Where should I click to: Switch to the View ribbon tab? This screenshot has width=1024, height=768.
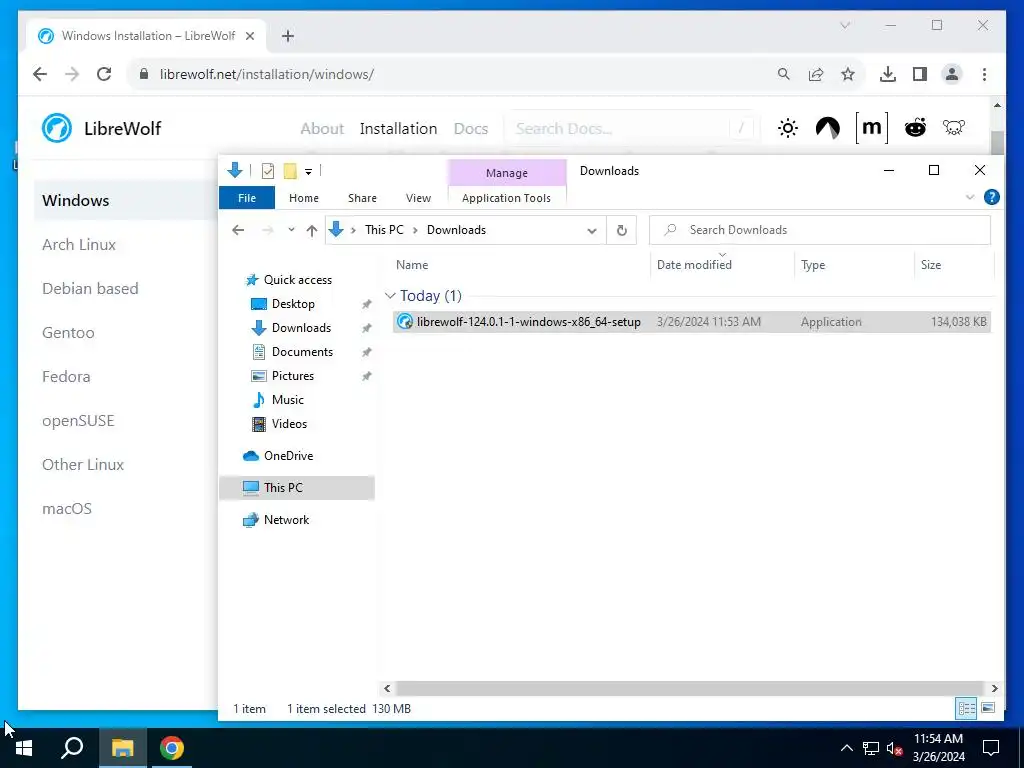419,198
